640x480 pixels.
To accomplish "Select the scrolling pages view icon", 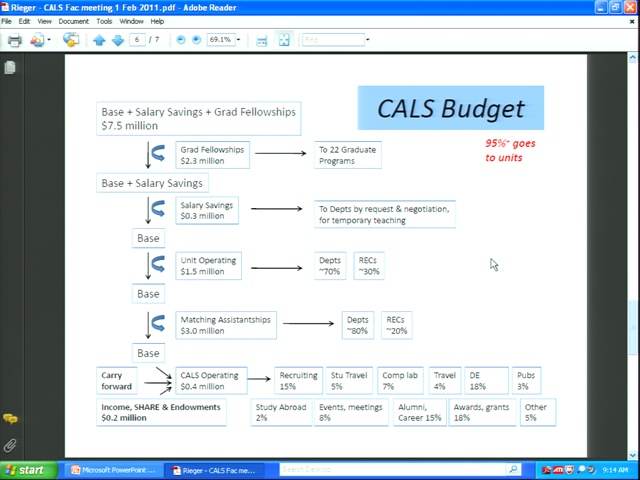I will click(x=262, y=40).
